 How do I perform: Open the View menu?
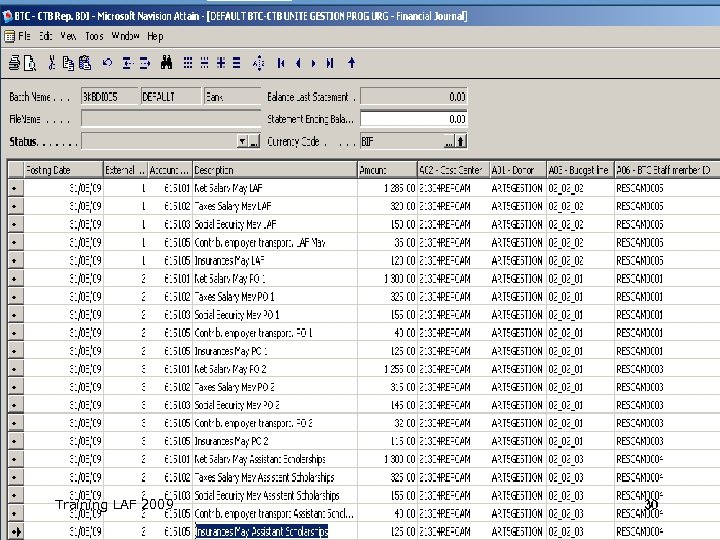(x=68, y=36)
